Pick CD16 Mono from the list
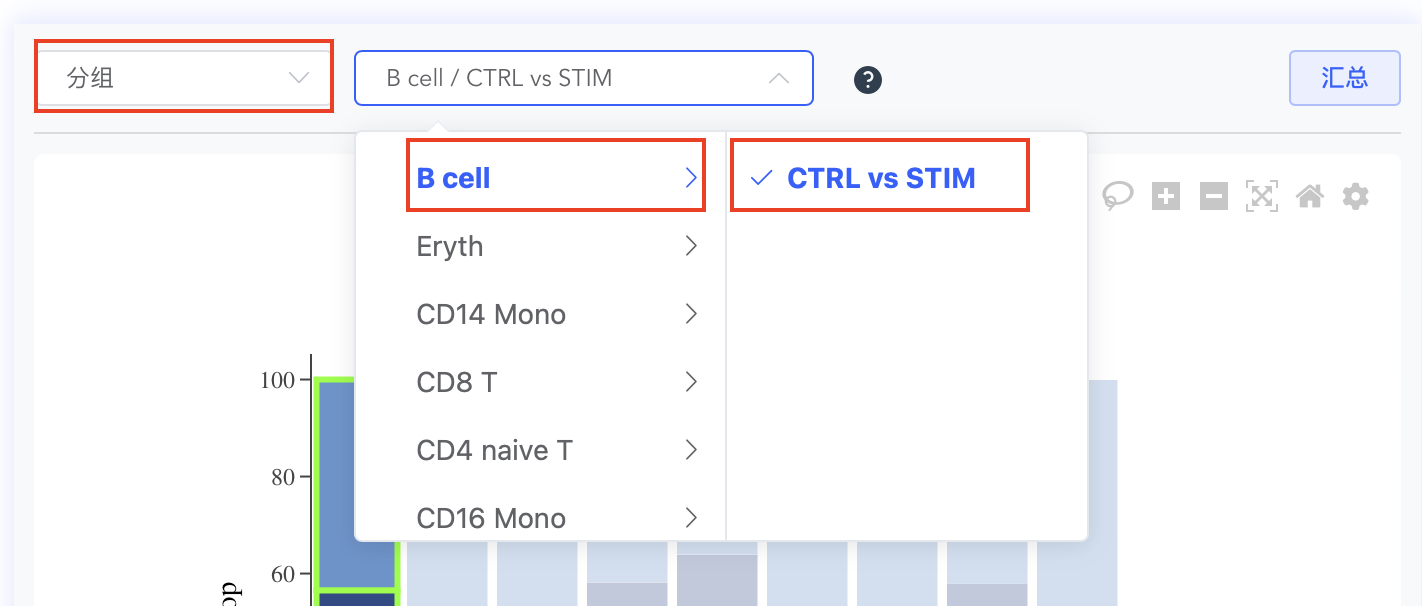 541,515
